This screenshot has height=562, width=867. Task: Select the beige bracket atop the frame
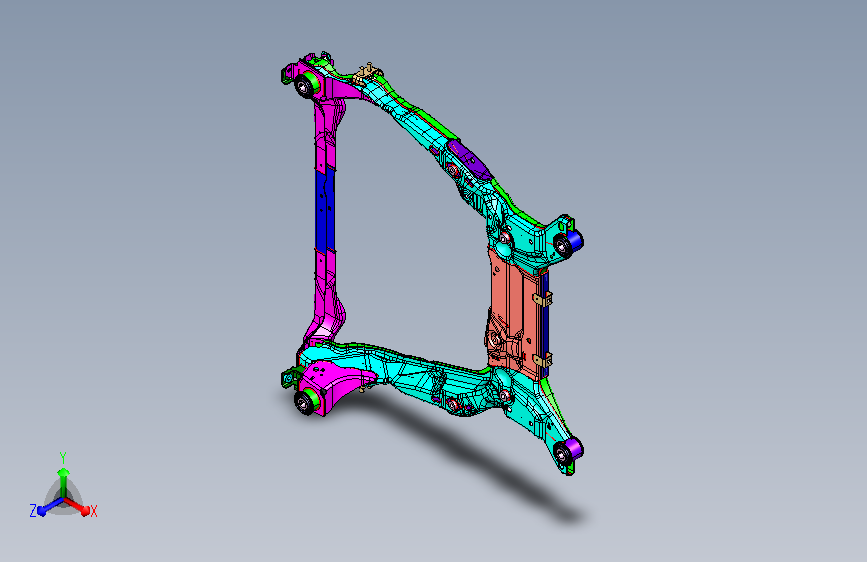(369, 72)
